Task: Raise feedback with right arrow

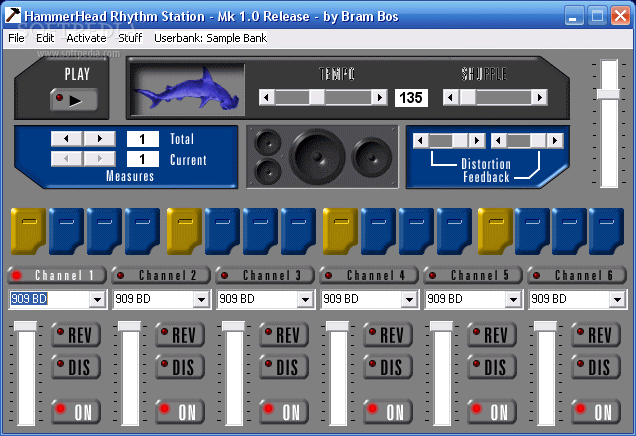Action: (555, 141)
